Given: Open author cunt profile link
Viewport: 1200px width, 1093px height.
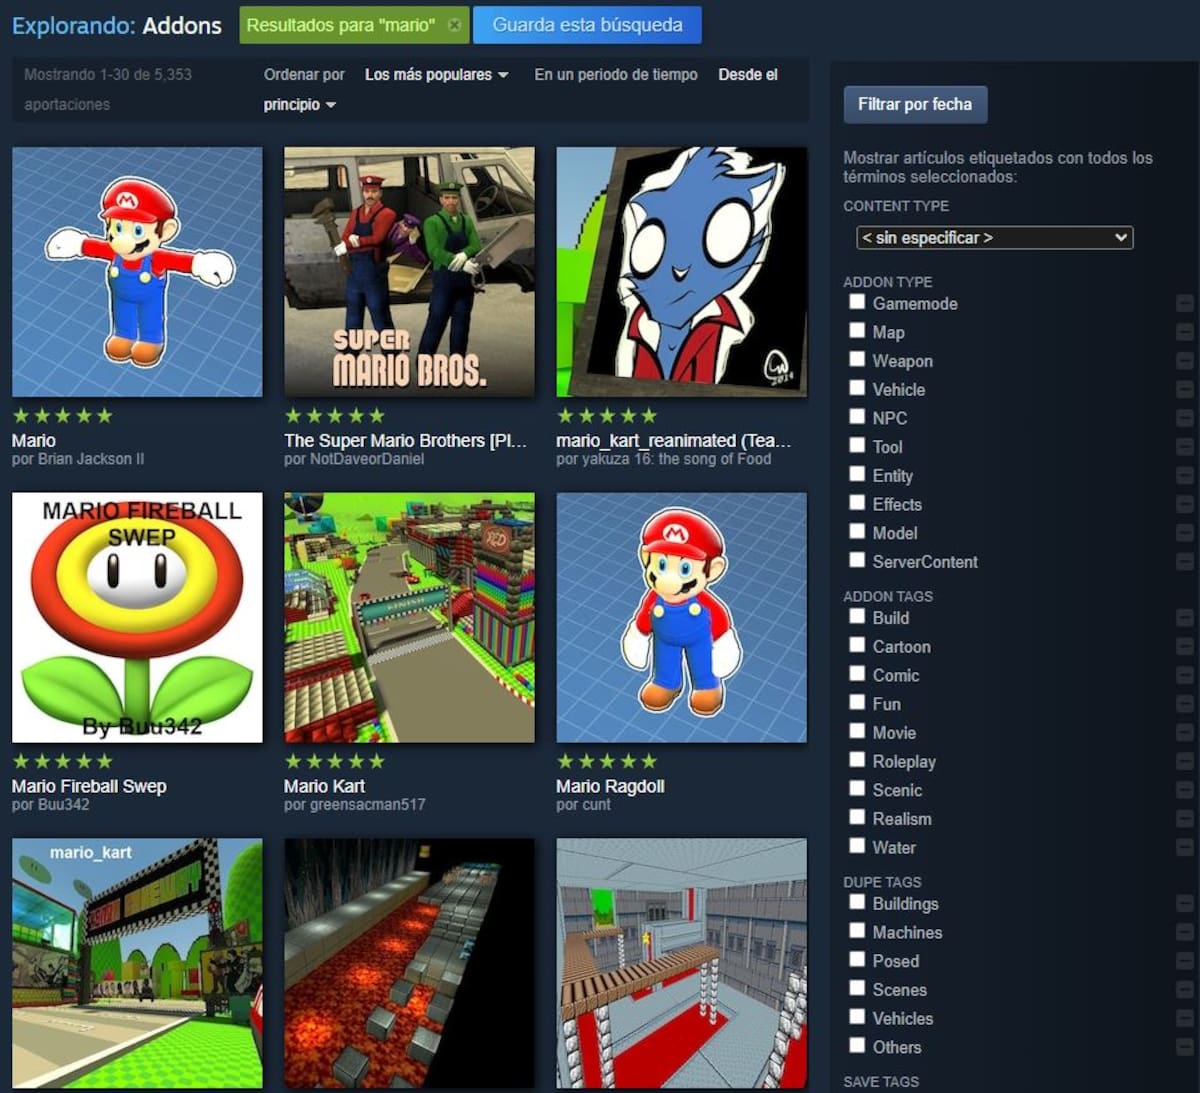Looking at the screenshot, I should (596, 804).
